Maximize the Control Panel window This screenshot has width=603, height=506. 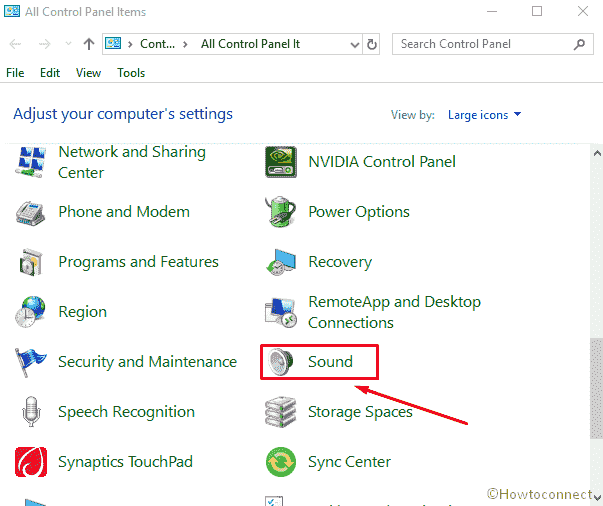click(537, 11)
